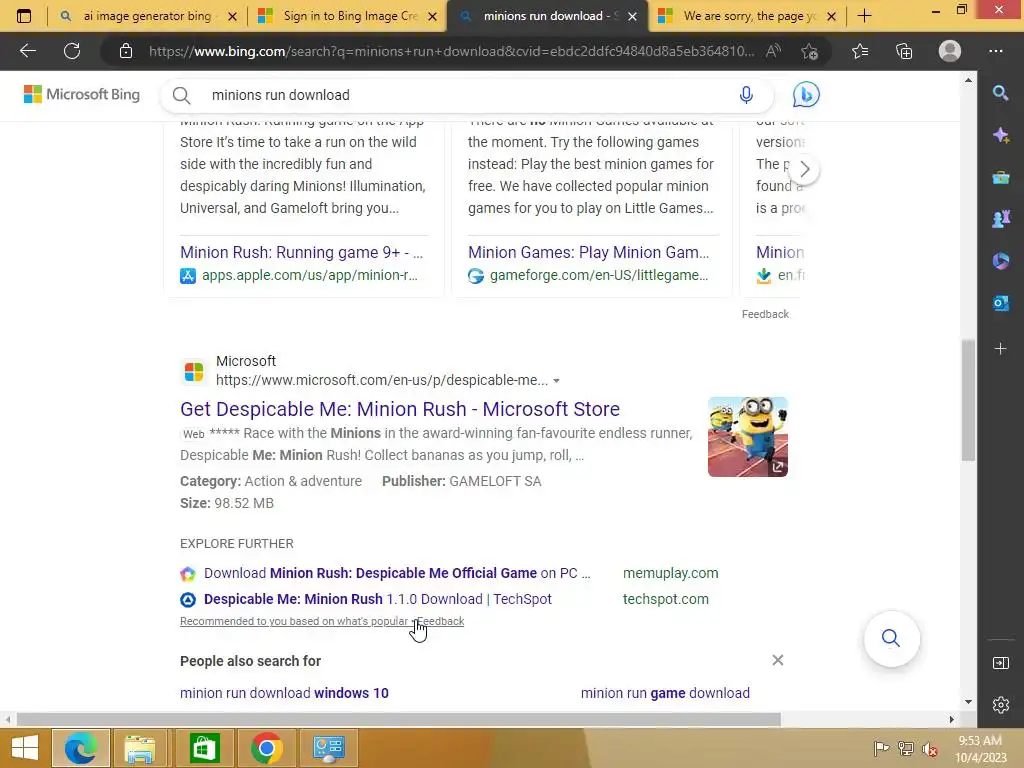The width and height of the screenshot is (1024, 768).
Task: Click the floating round search button
Action: point(891,638)
